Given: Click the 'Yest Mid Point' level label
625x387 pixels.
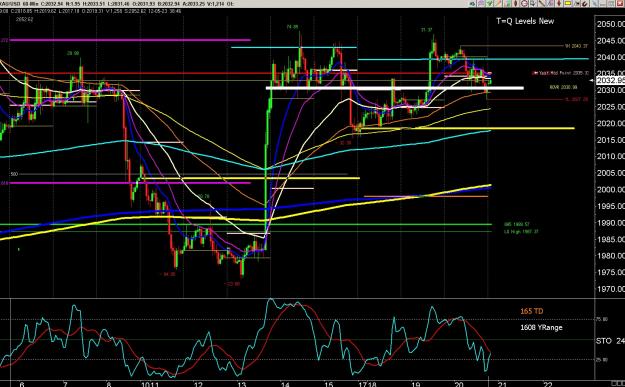Looking at the screenshot, I should tap(560, 73).
